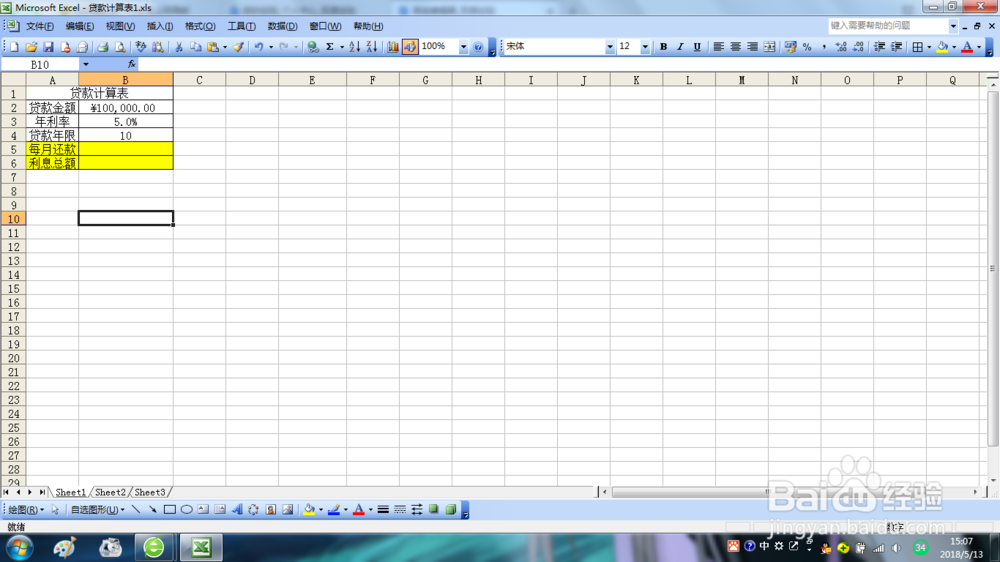Screen dimensions: 1000x562
Task: Decrease indent icon in formatting toolbar
Action: (879, 47)
